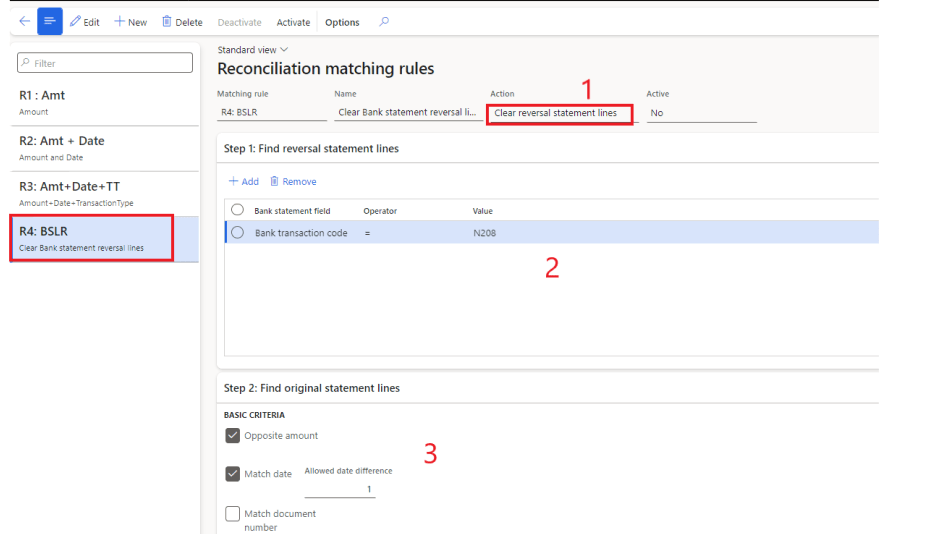Image resolution: width=926 pixels, height=534 pixels.
Task: Toggle the list pane icon
Action: pyautogui.click(x=50, y=21)
